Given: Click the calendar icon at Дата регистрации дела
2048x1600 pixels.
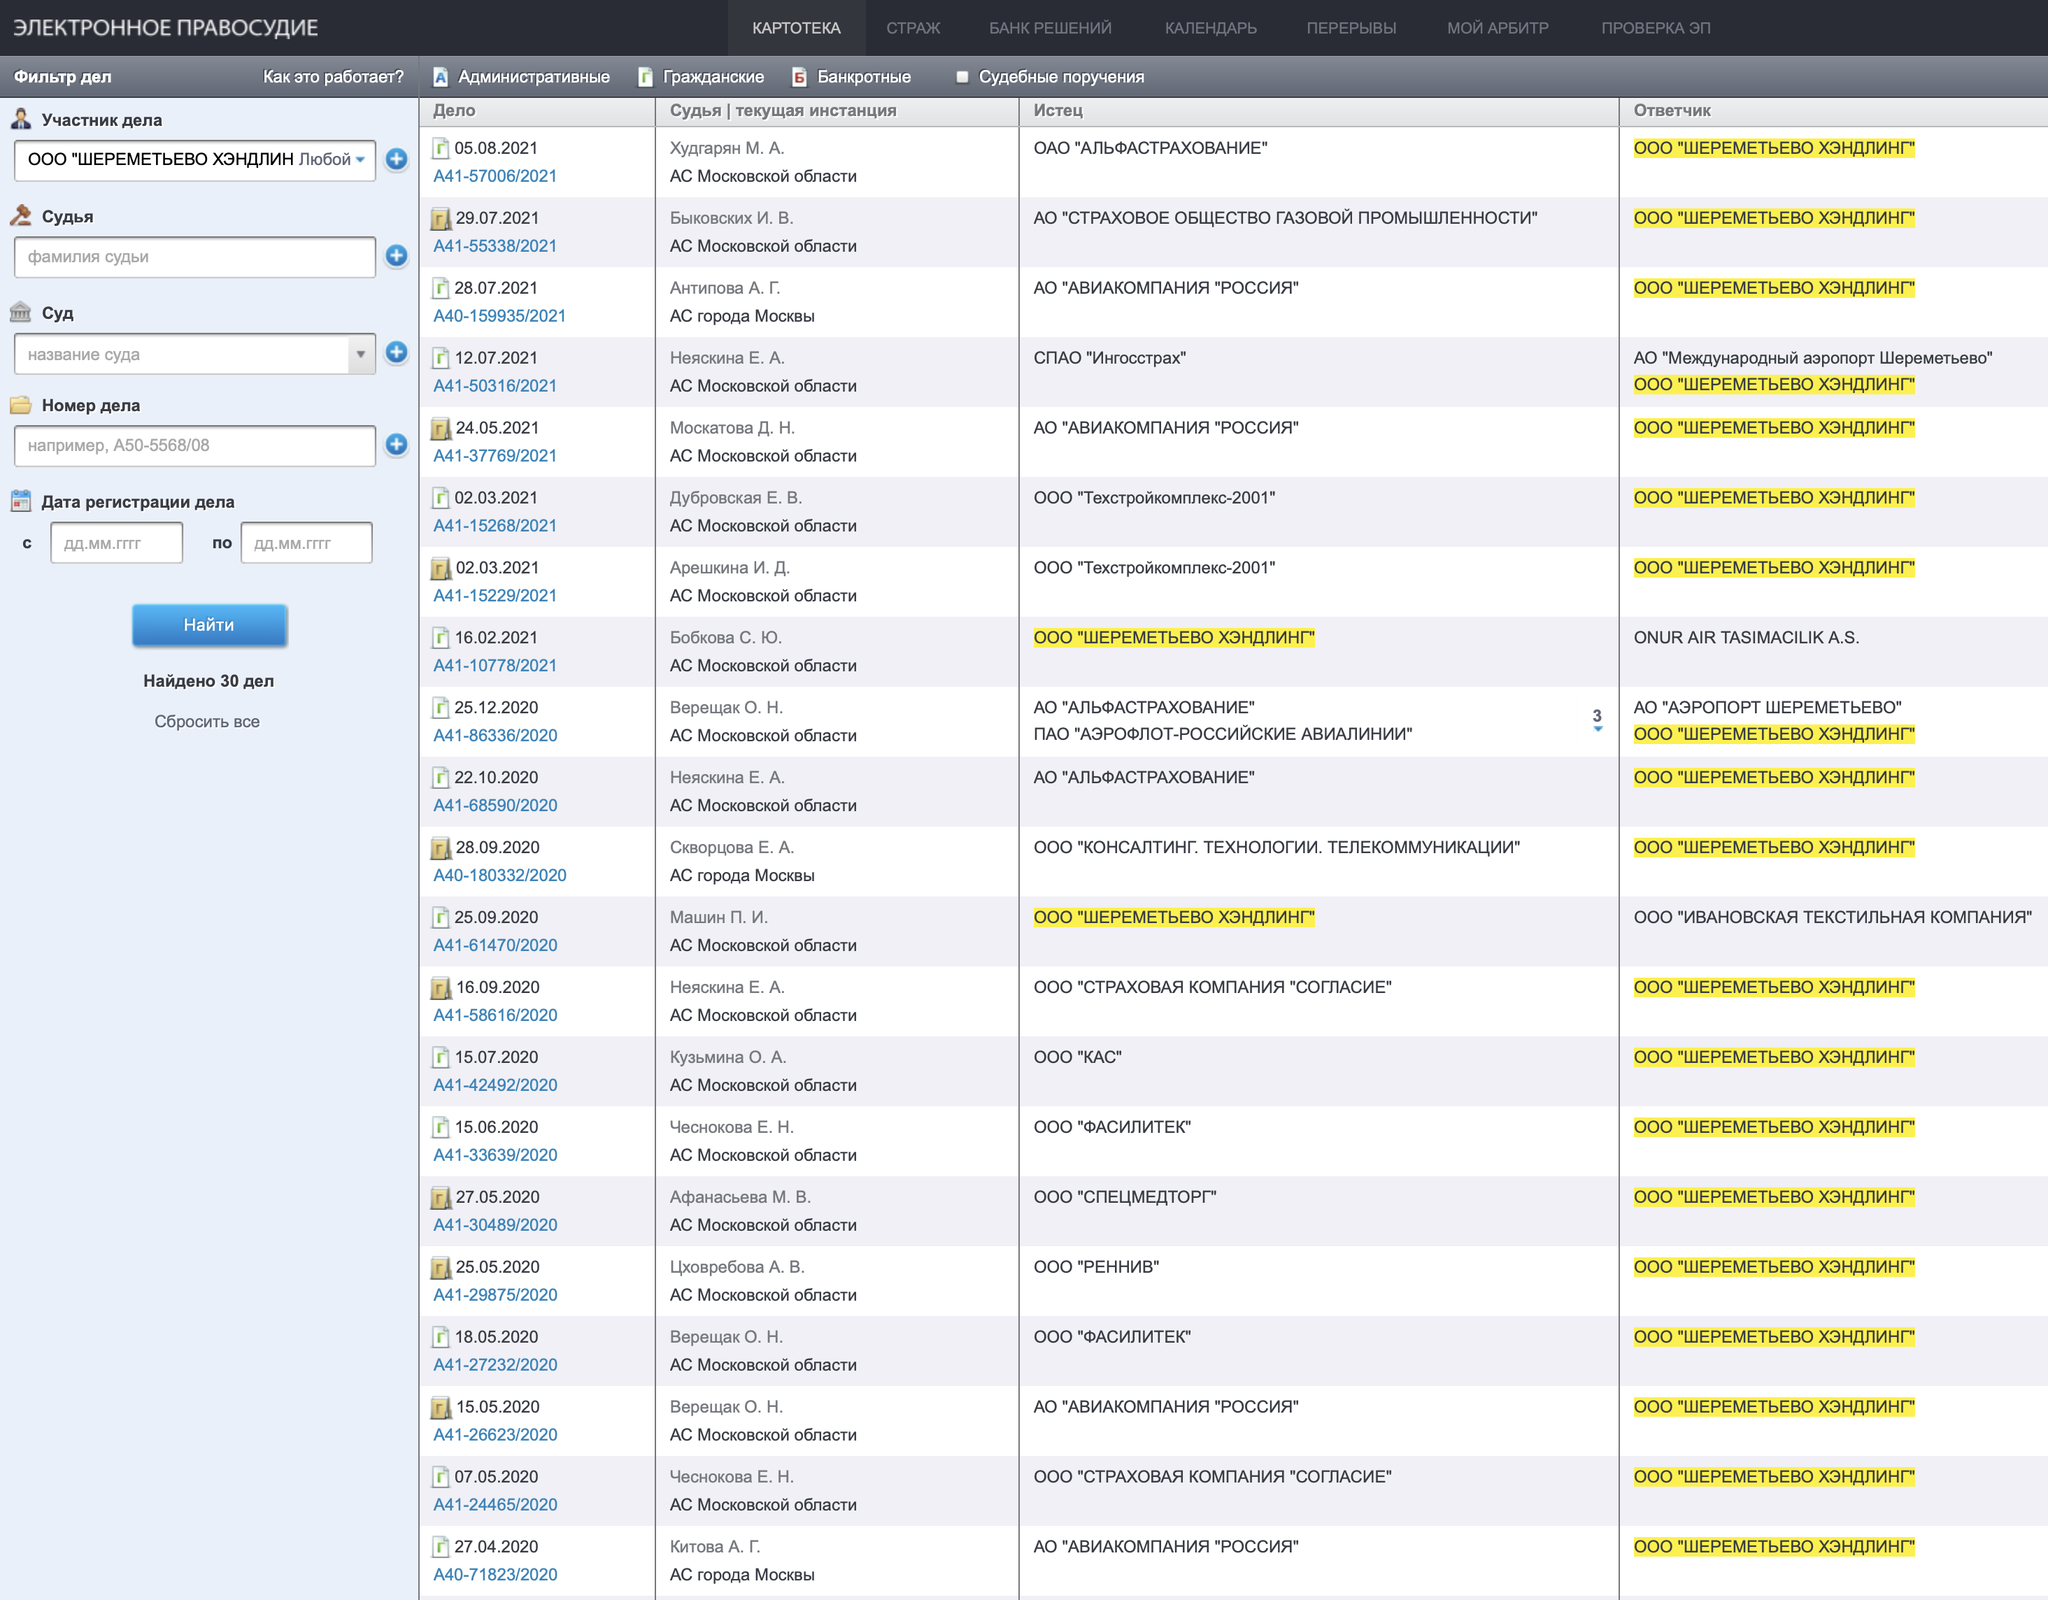Looking at the screenshot, I should pyautogui.click(x=21, y=501).
